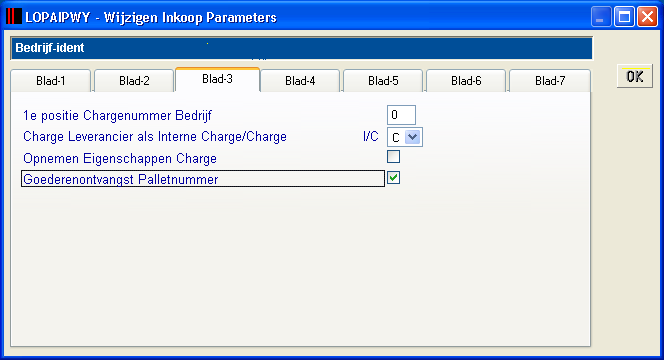This screenshot has width=664, height=360.
Task: Open the Blad-2 tab
Action: 134,80
